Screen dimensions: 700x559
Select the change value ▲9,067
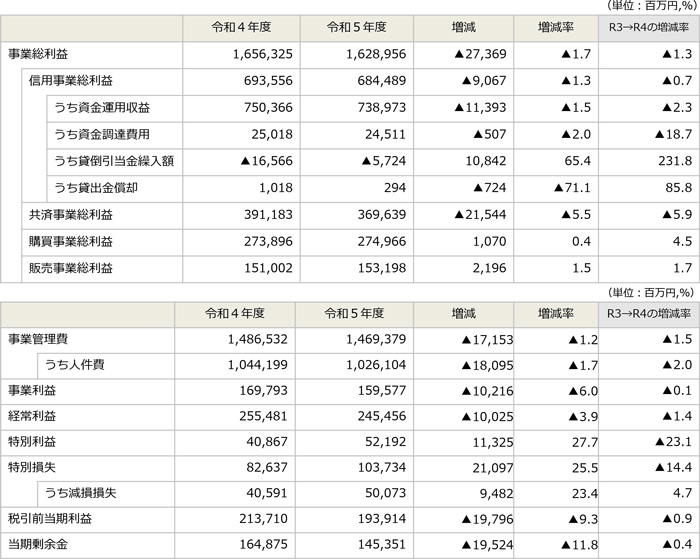click(x=484, y=81)
